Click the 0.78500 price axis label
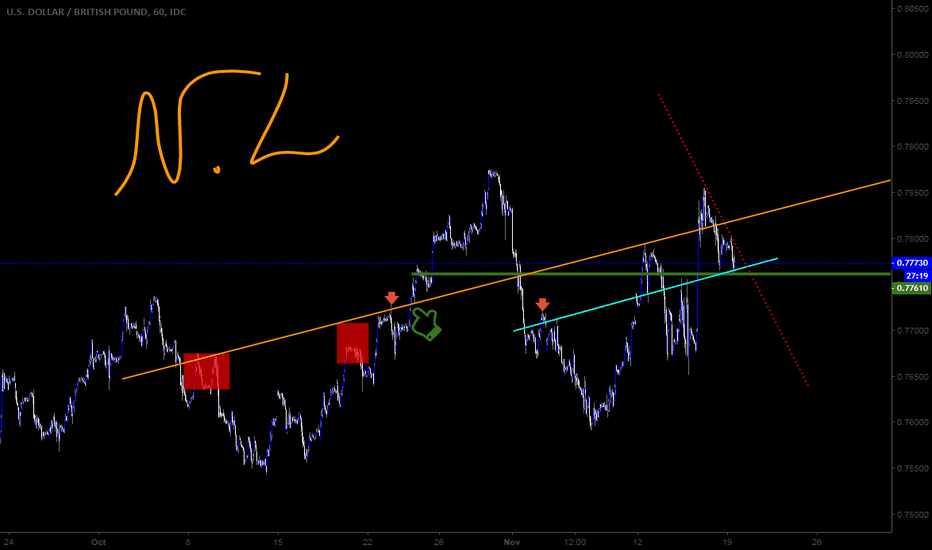This screenshot has height=550, width=932. (912, 193)
